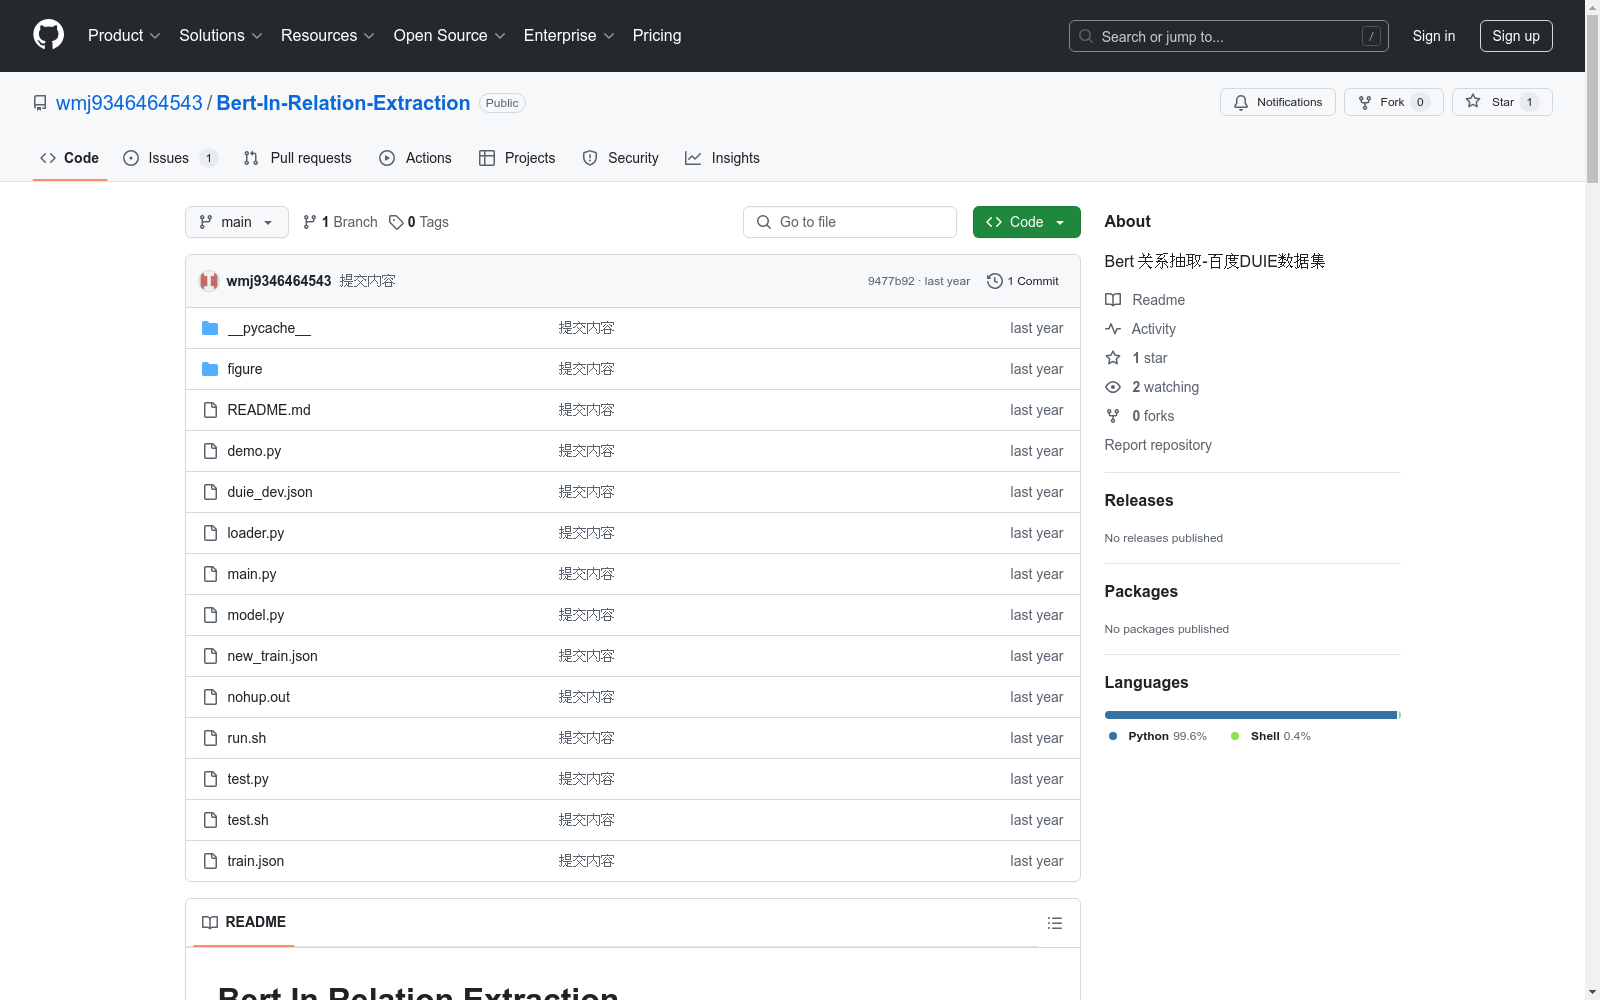Click the pulse icon beside Activity
This screenshot has width=1600, height=1000.
[x=1113, y=329]
